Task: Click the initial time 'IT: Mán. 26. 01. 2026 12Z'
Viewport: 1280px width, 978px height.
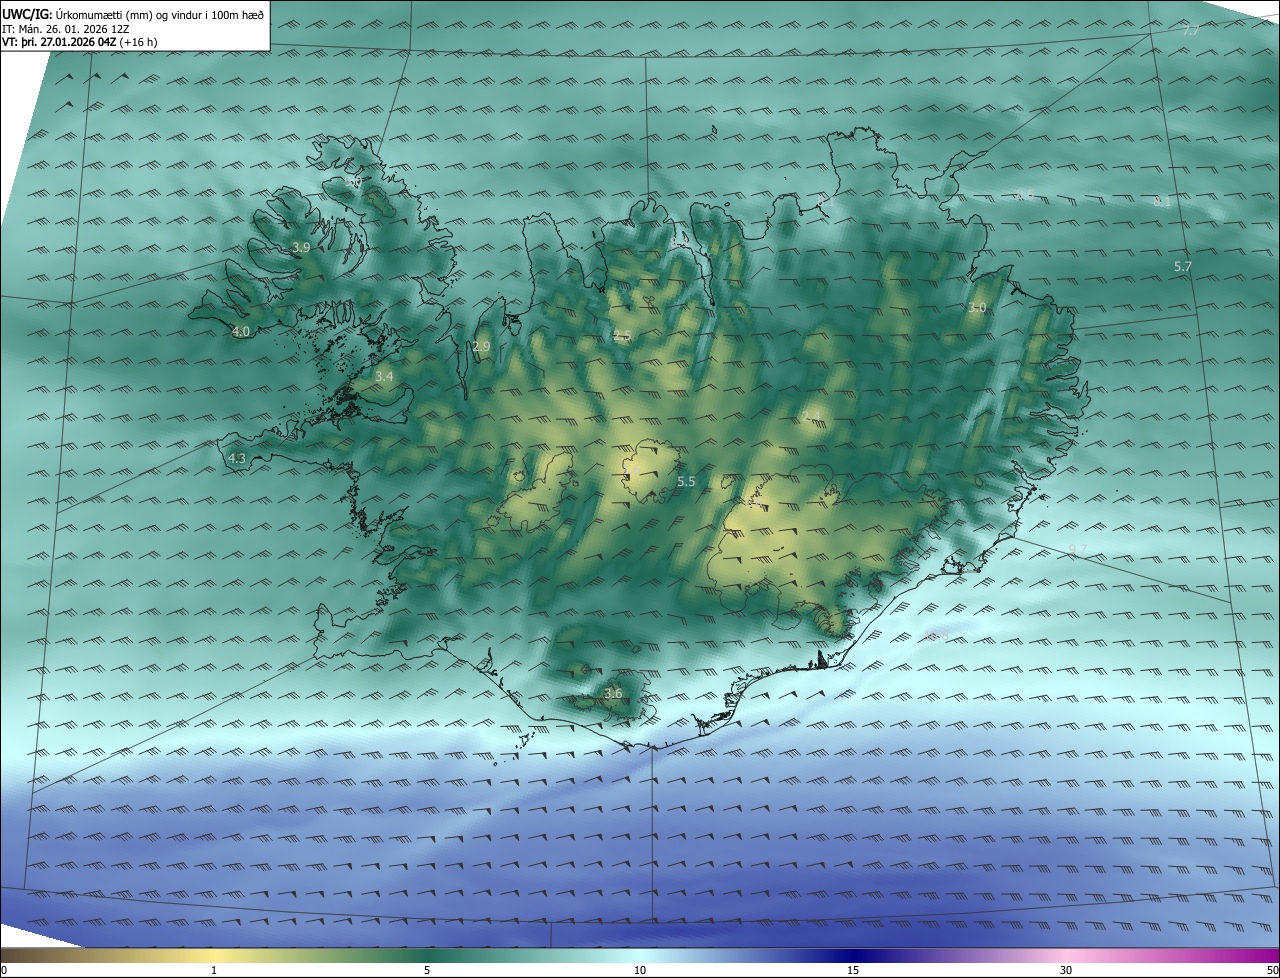Action: [x=64, y=29]
